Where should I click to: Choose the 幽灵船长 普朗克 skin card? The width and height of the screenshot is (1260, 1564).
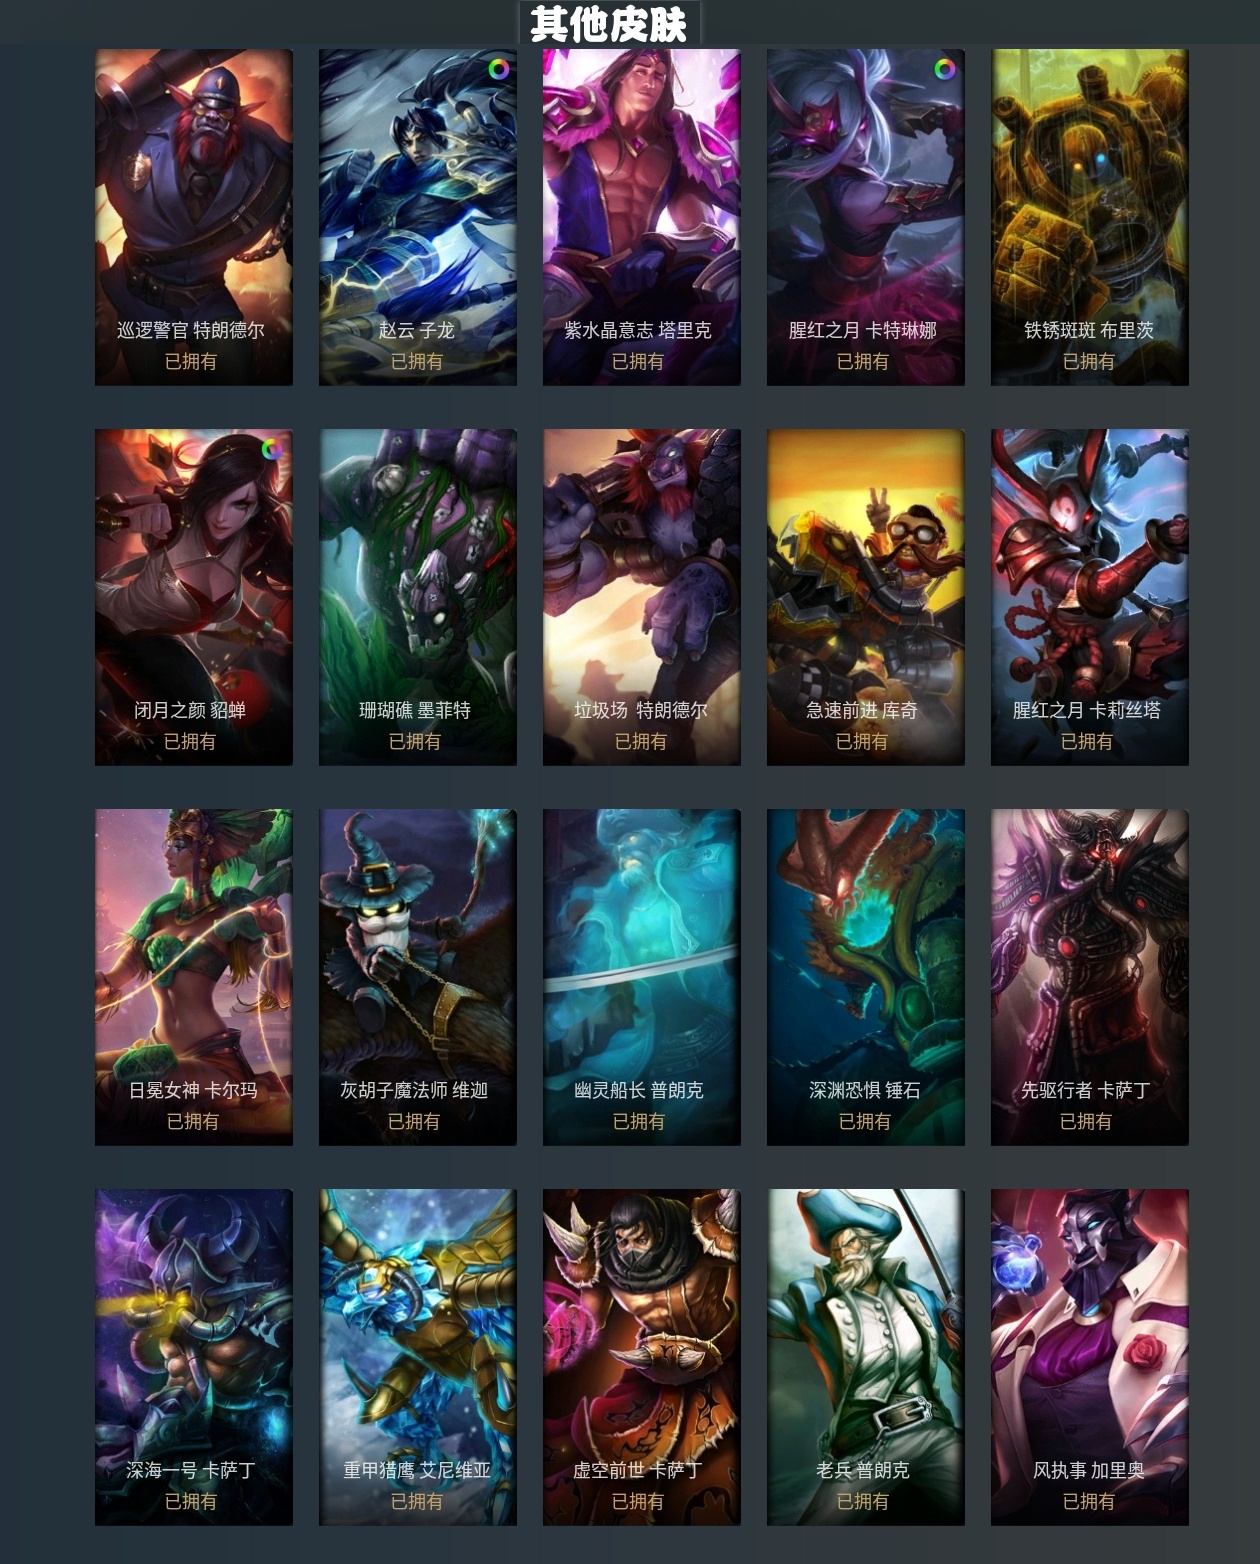coord(642,977)
